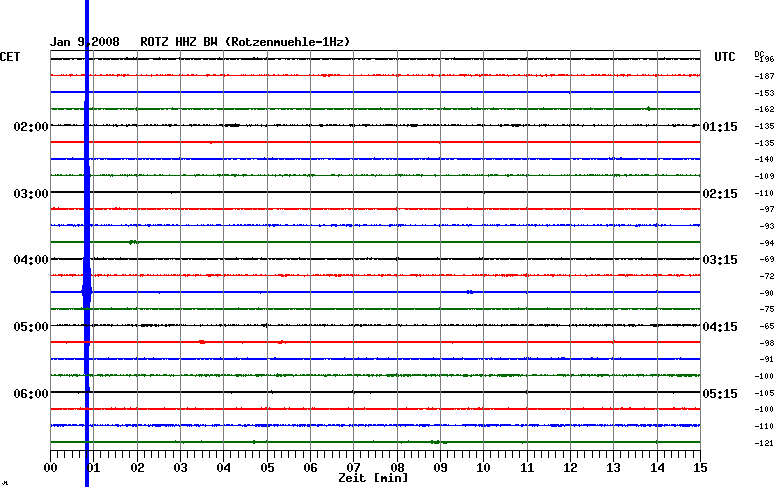Image resolution: width=780 pixels, height=494 pixels.
Task: Select the '05:15' UTC time label
Action: tap(720, 394)
